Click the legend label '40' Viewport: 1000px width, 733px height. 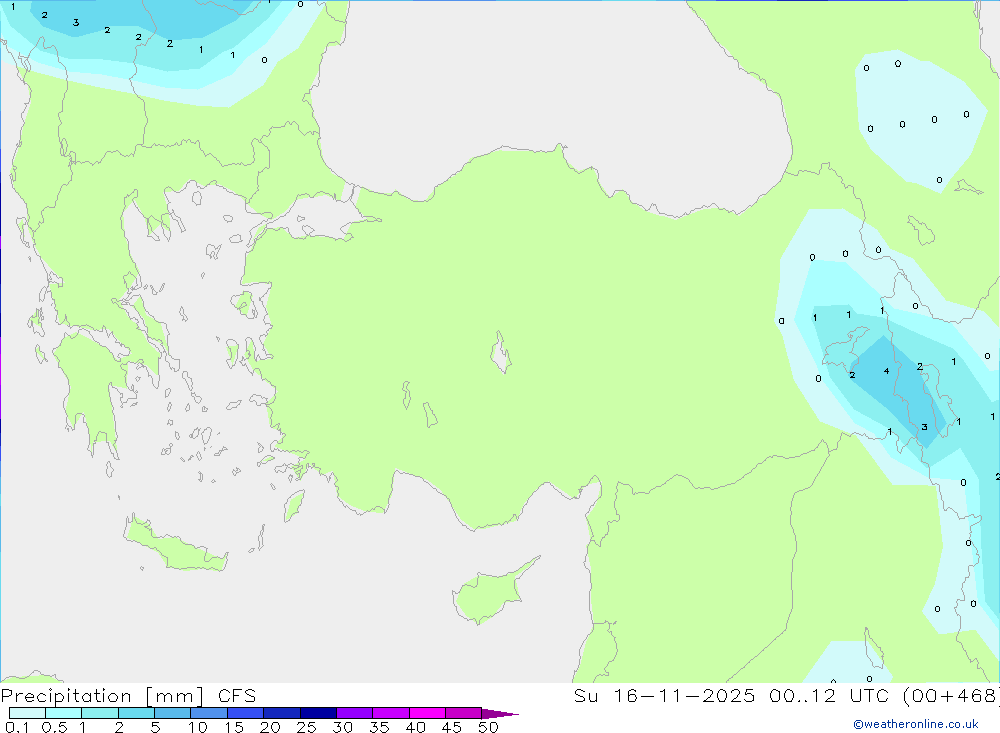click(x=416, y=727)
